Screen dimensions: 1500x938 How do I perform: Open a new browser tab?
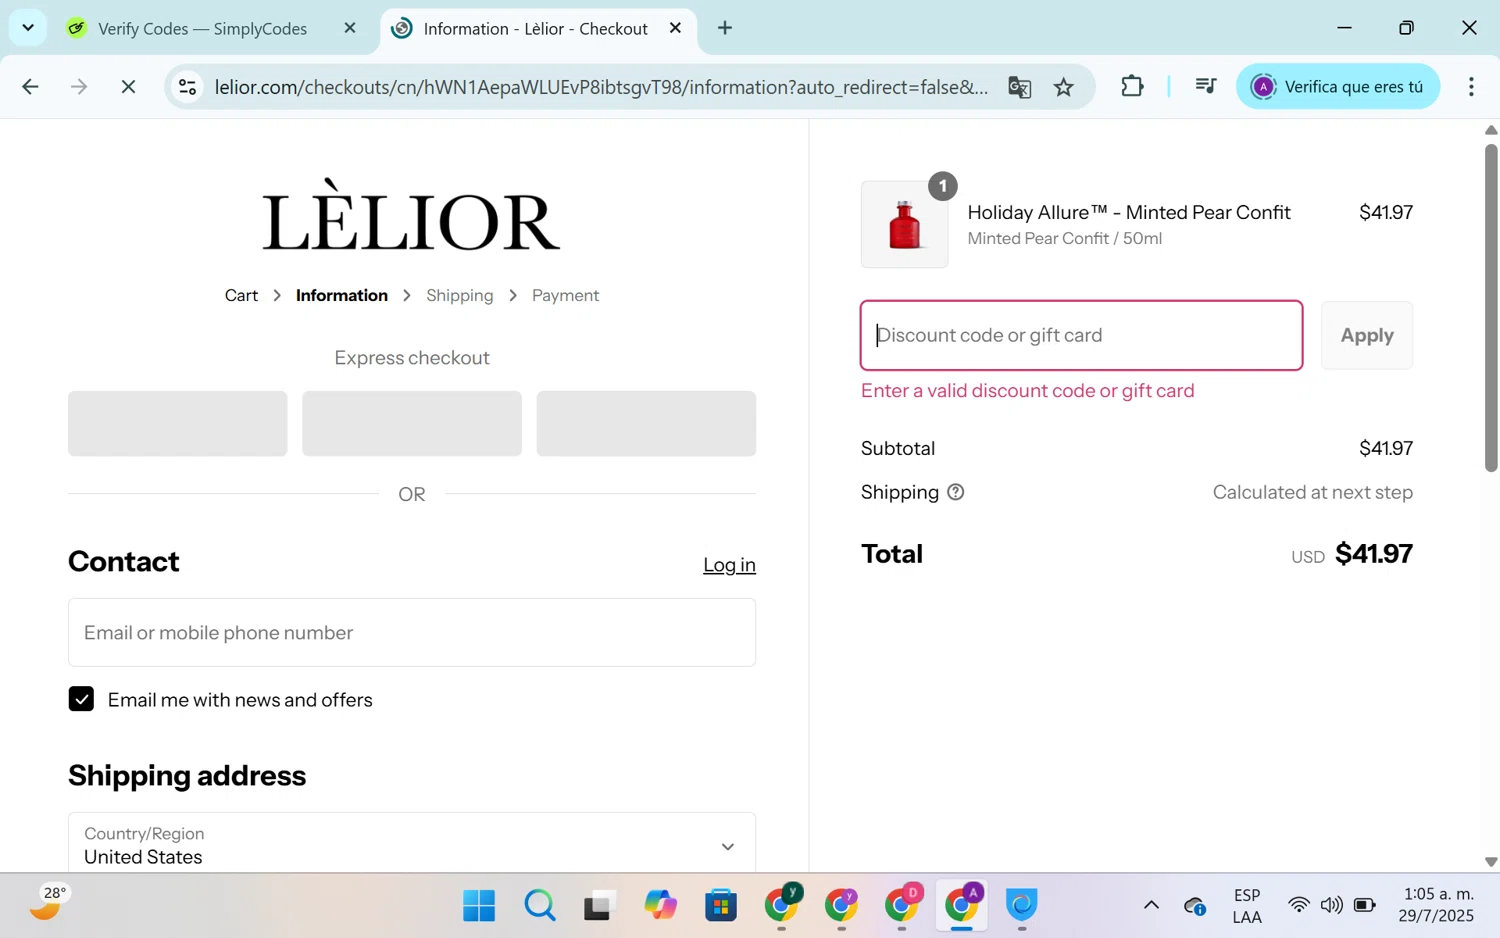point(725,28)
